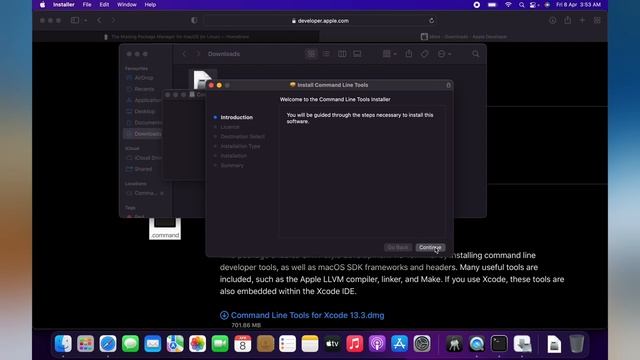The height and width of the screenshot is (360, 640).
Task: Open a new Safari tab
Action: 582,20
